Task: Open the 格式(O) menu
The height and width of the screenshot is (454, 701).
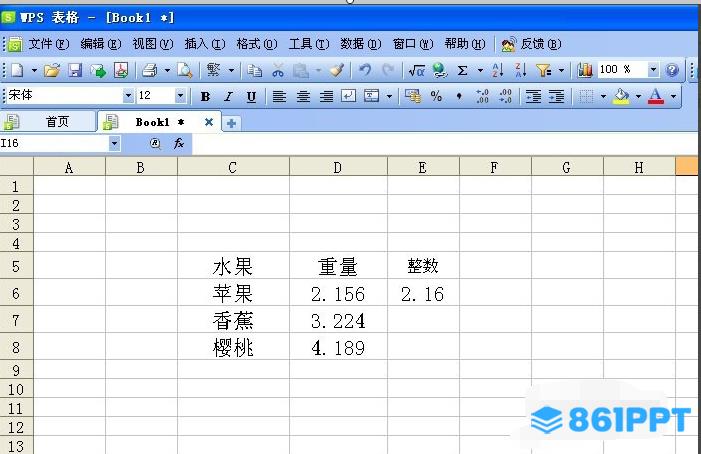Action: pos(257,44)
